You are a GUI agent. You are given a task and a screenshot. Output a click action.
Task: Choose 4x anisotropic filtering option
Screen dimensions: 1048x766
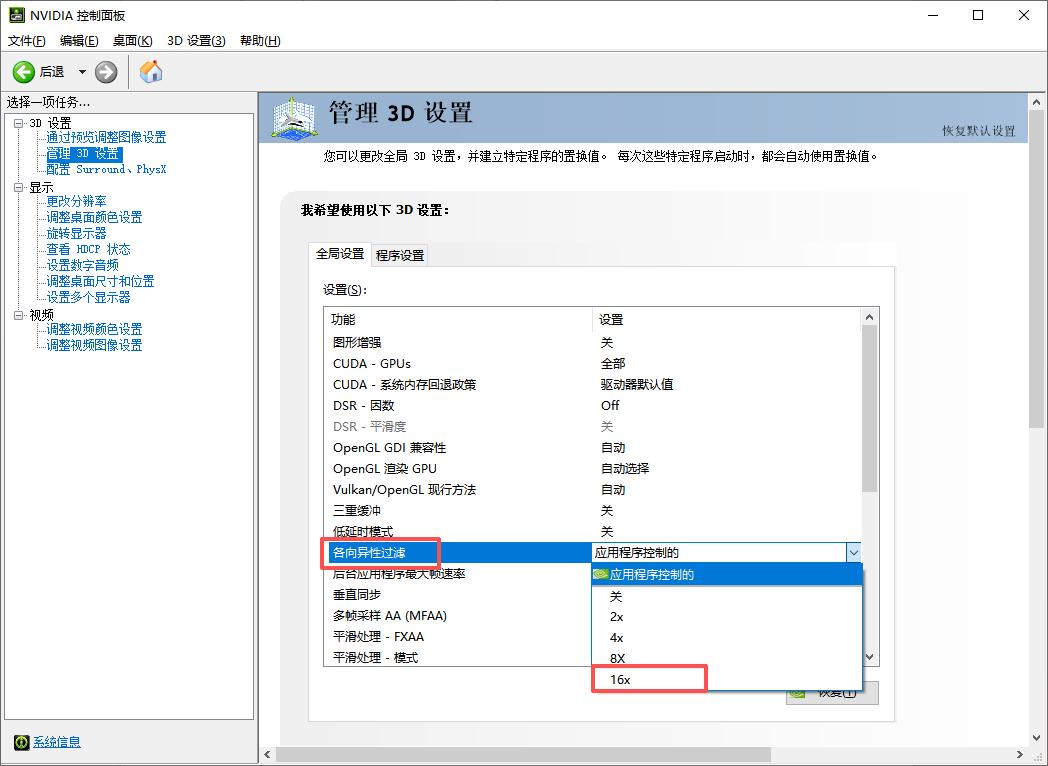[x=727, y=638]
